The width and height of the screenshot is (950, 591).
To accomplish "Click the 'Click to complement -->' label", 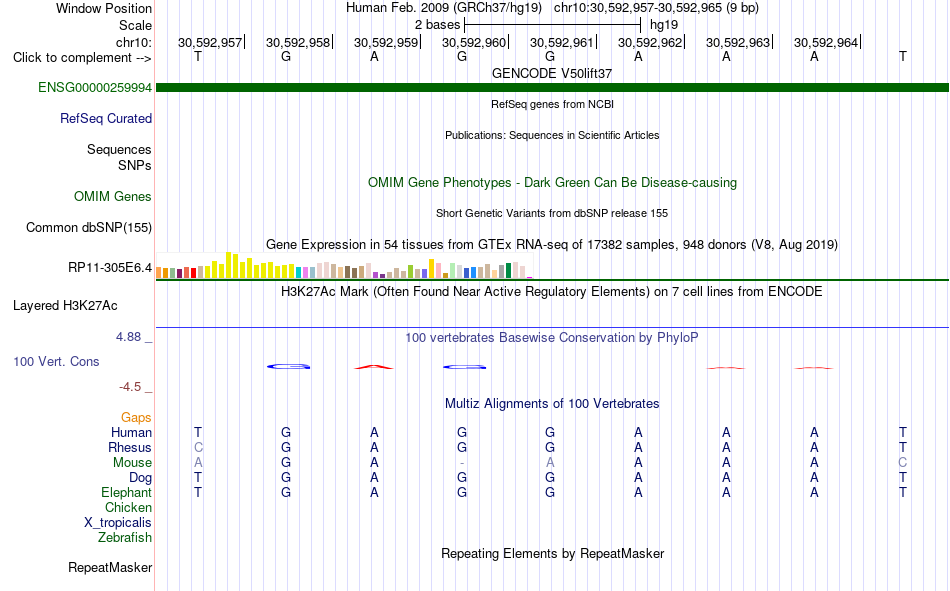I will (x=82, y=58).
